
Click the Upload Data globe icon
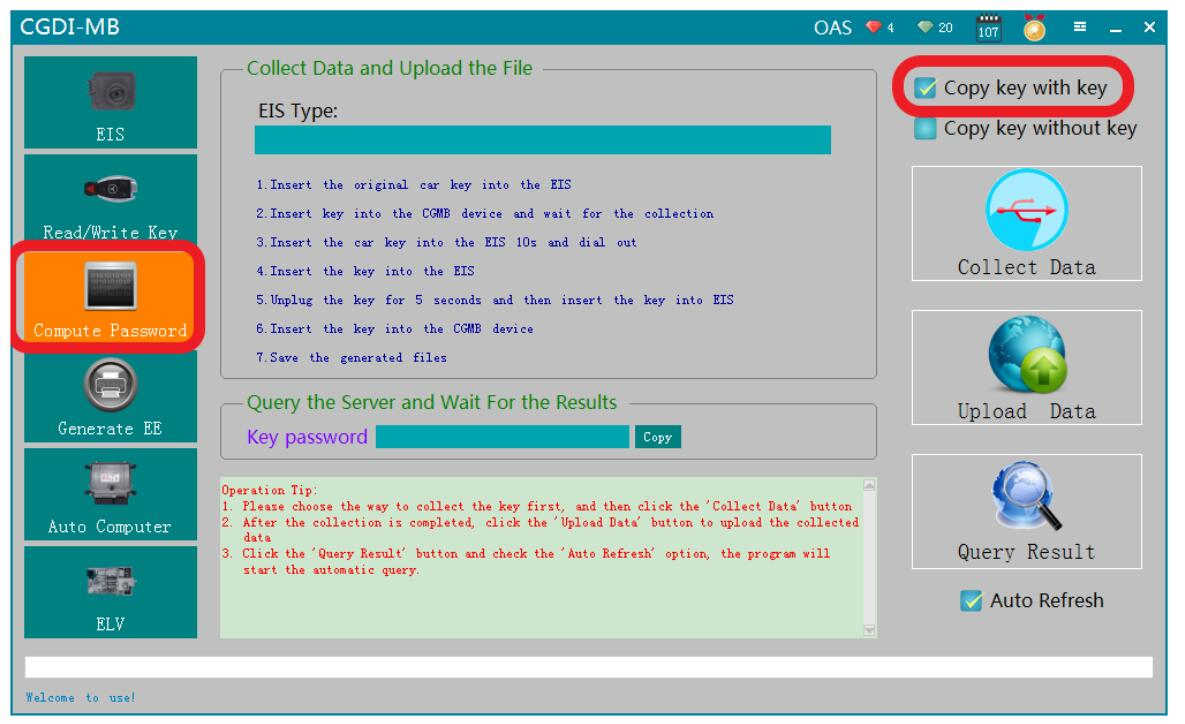pos(1026,354)
